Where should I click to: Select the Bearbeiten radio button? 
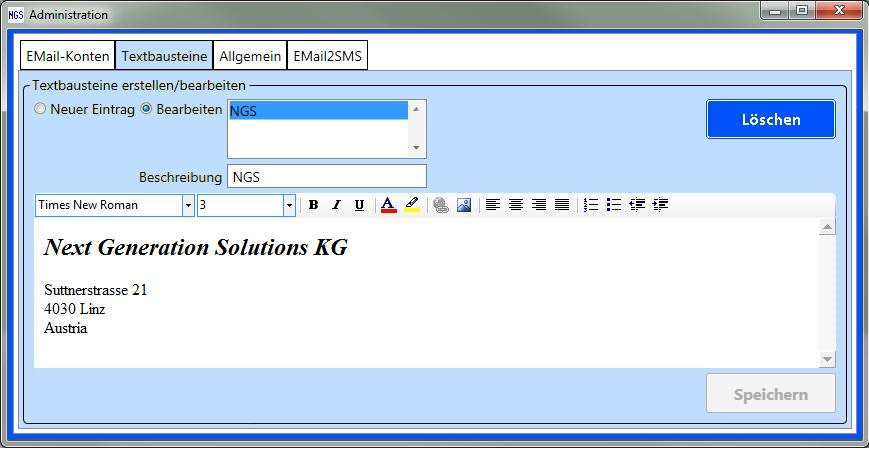click(x=146, y=109)
